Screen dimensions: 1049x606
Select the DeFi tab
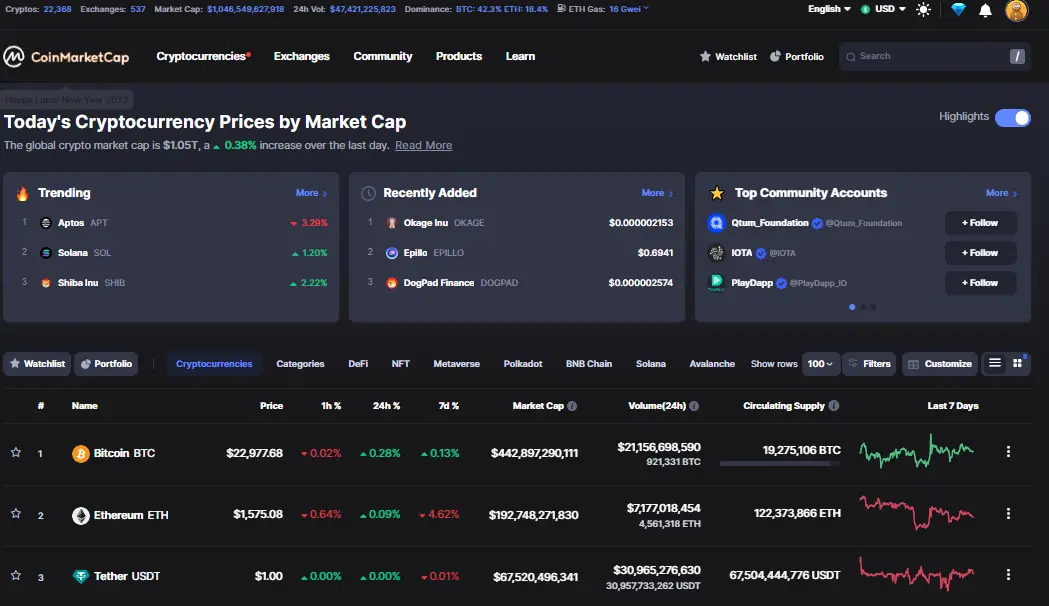tap(358, 364)
